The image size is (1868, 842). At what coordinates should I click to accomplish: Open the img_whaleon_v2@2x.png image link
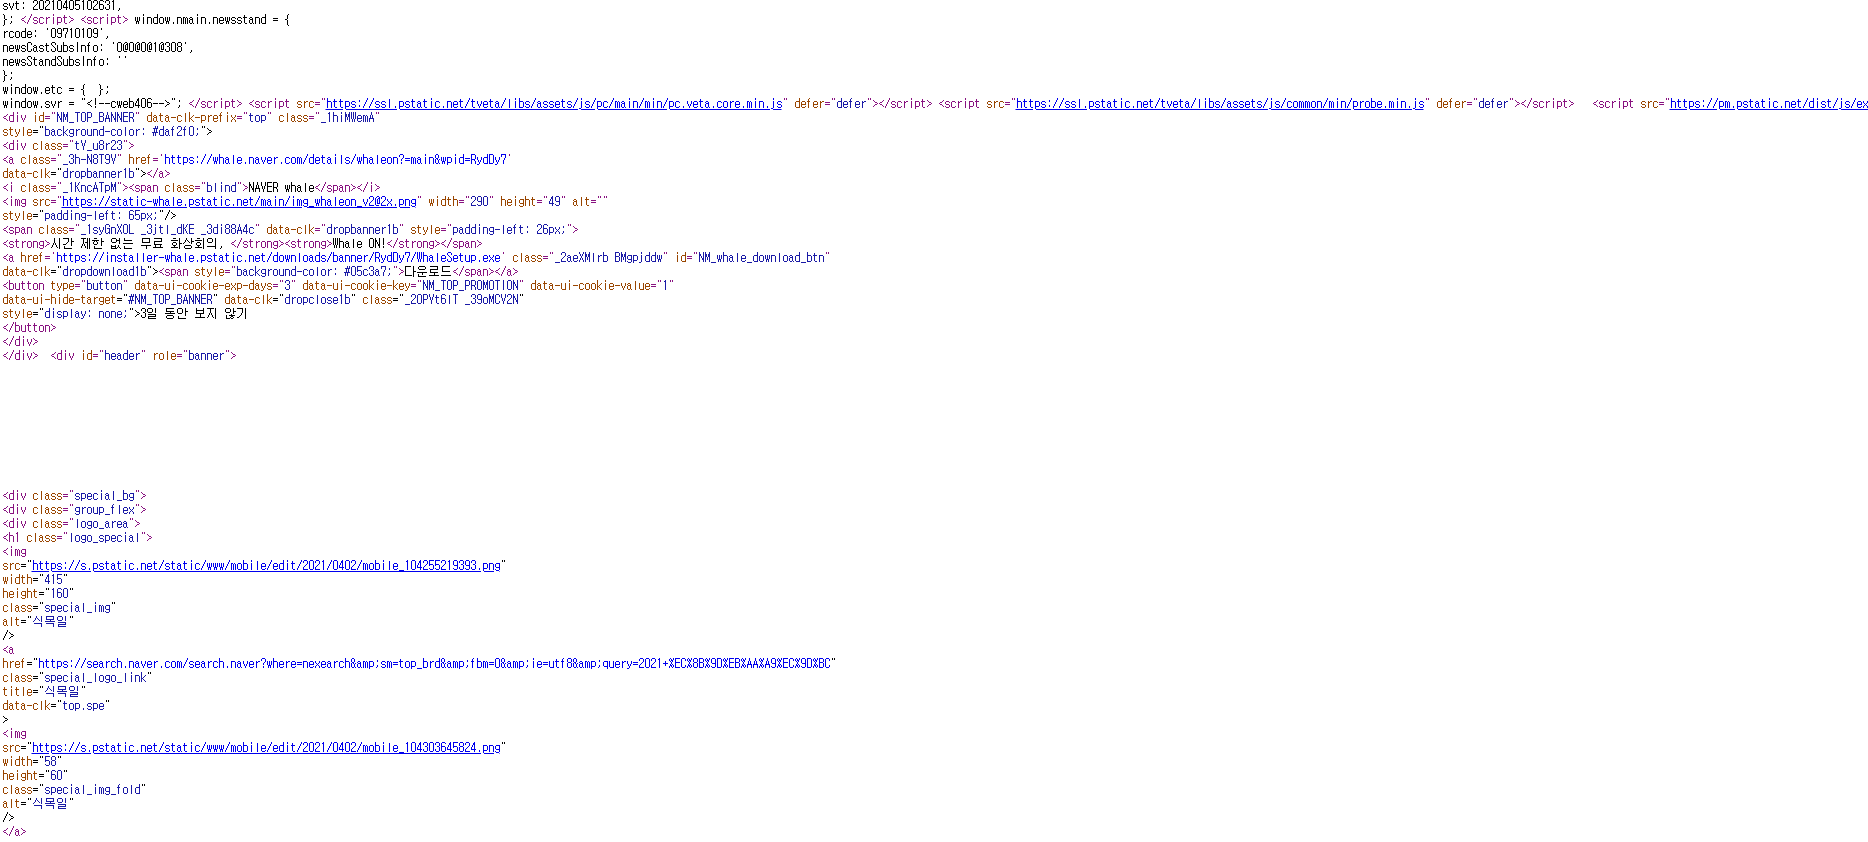pyautogui.click(x=239, y=202)
